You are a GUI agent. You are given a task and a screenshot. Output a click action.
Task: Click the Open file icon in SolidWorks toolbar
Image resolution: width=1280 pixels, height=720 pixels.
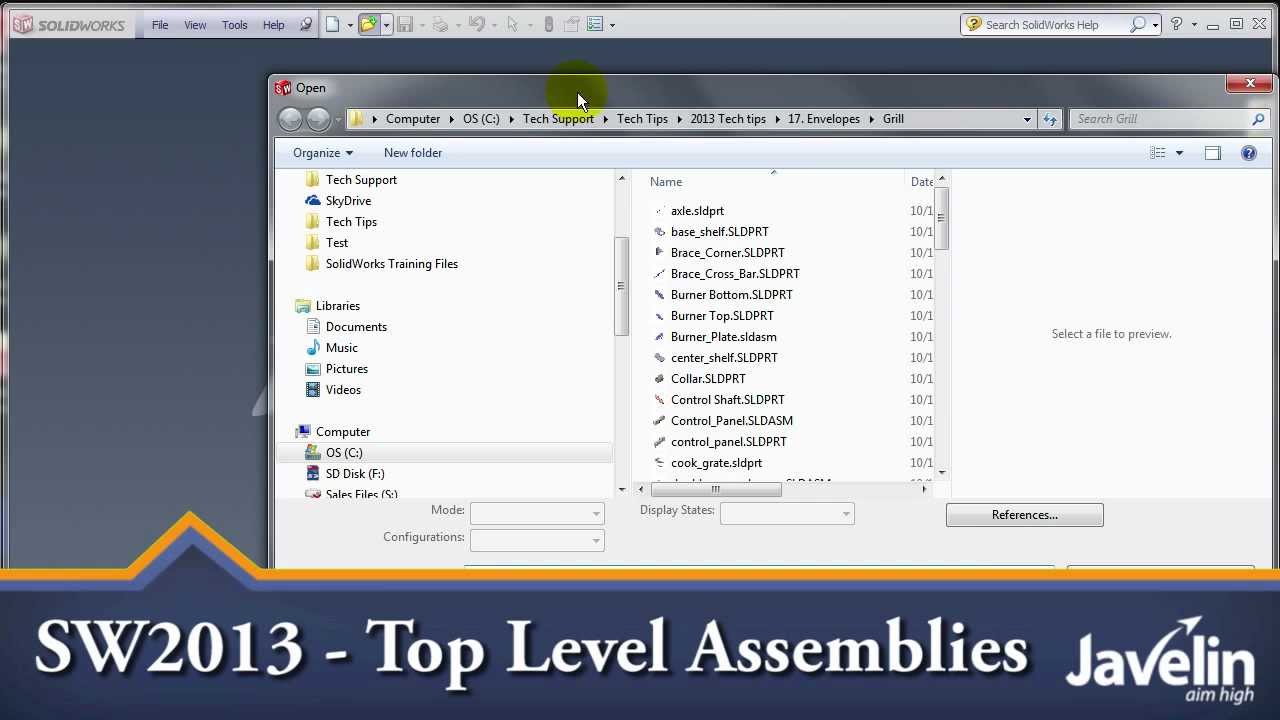[x=368, y=24]
